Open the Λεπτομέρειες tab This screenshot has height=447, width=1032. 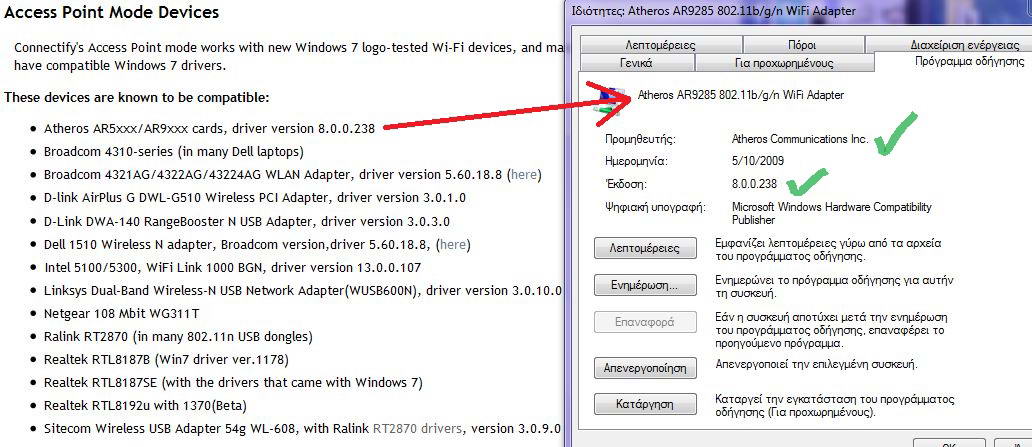tap(661, 45)
